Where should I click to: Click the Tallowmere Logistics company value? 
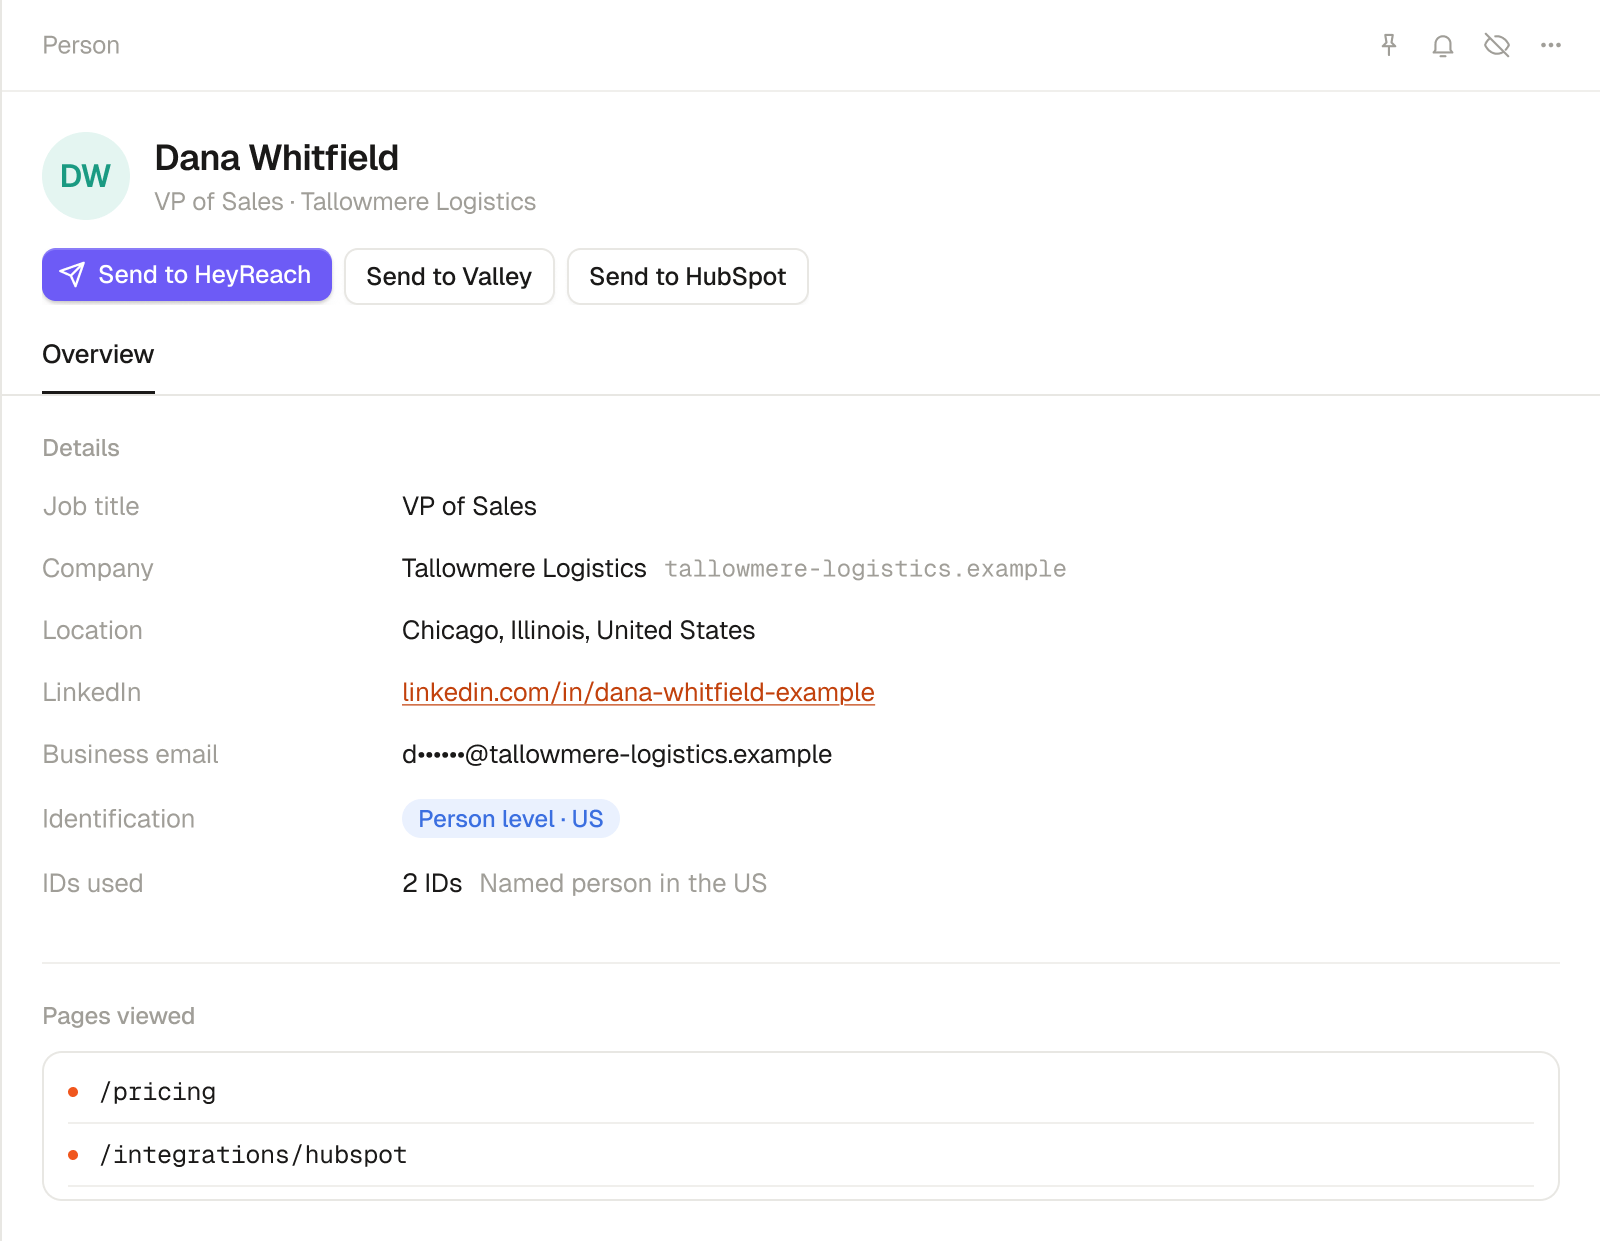click(x=524, y=568)
